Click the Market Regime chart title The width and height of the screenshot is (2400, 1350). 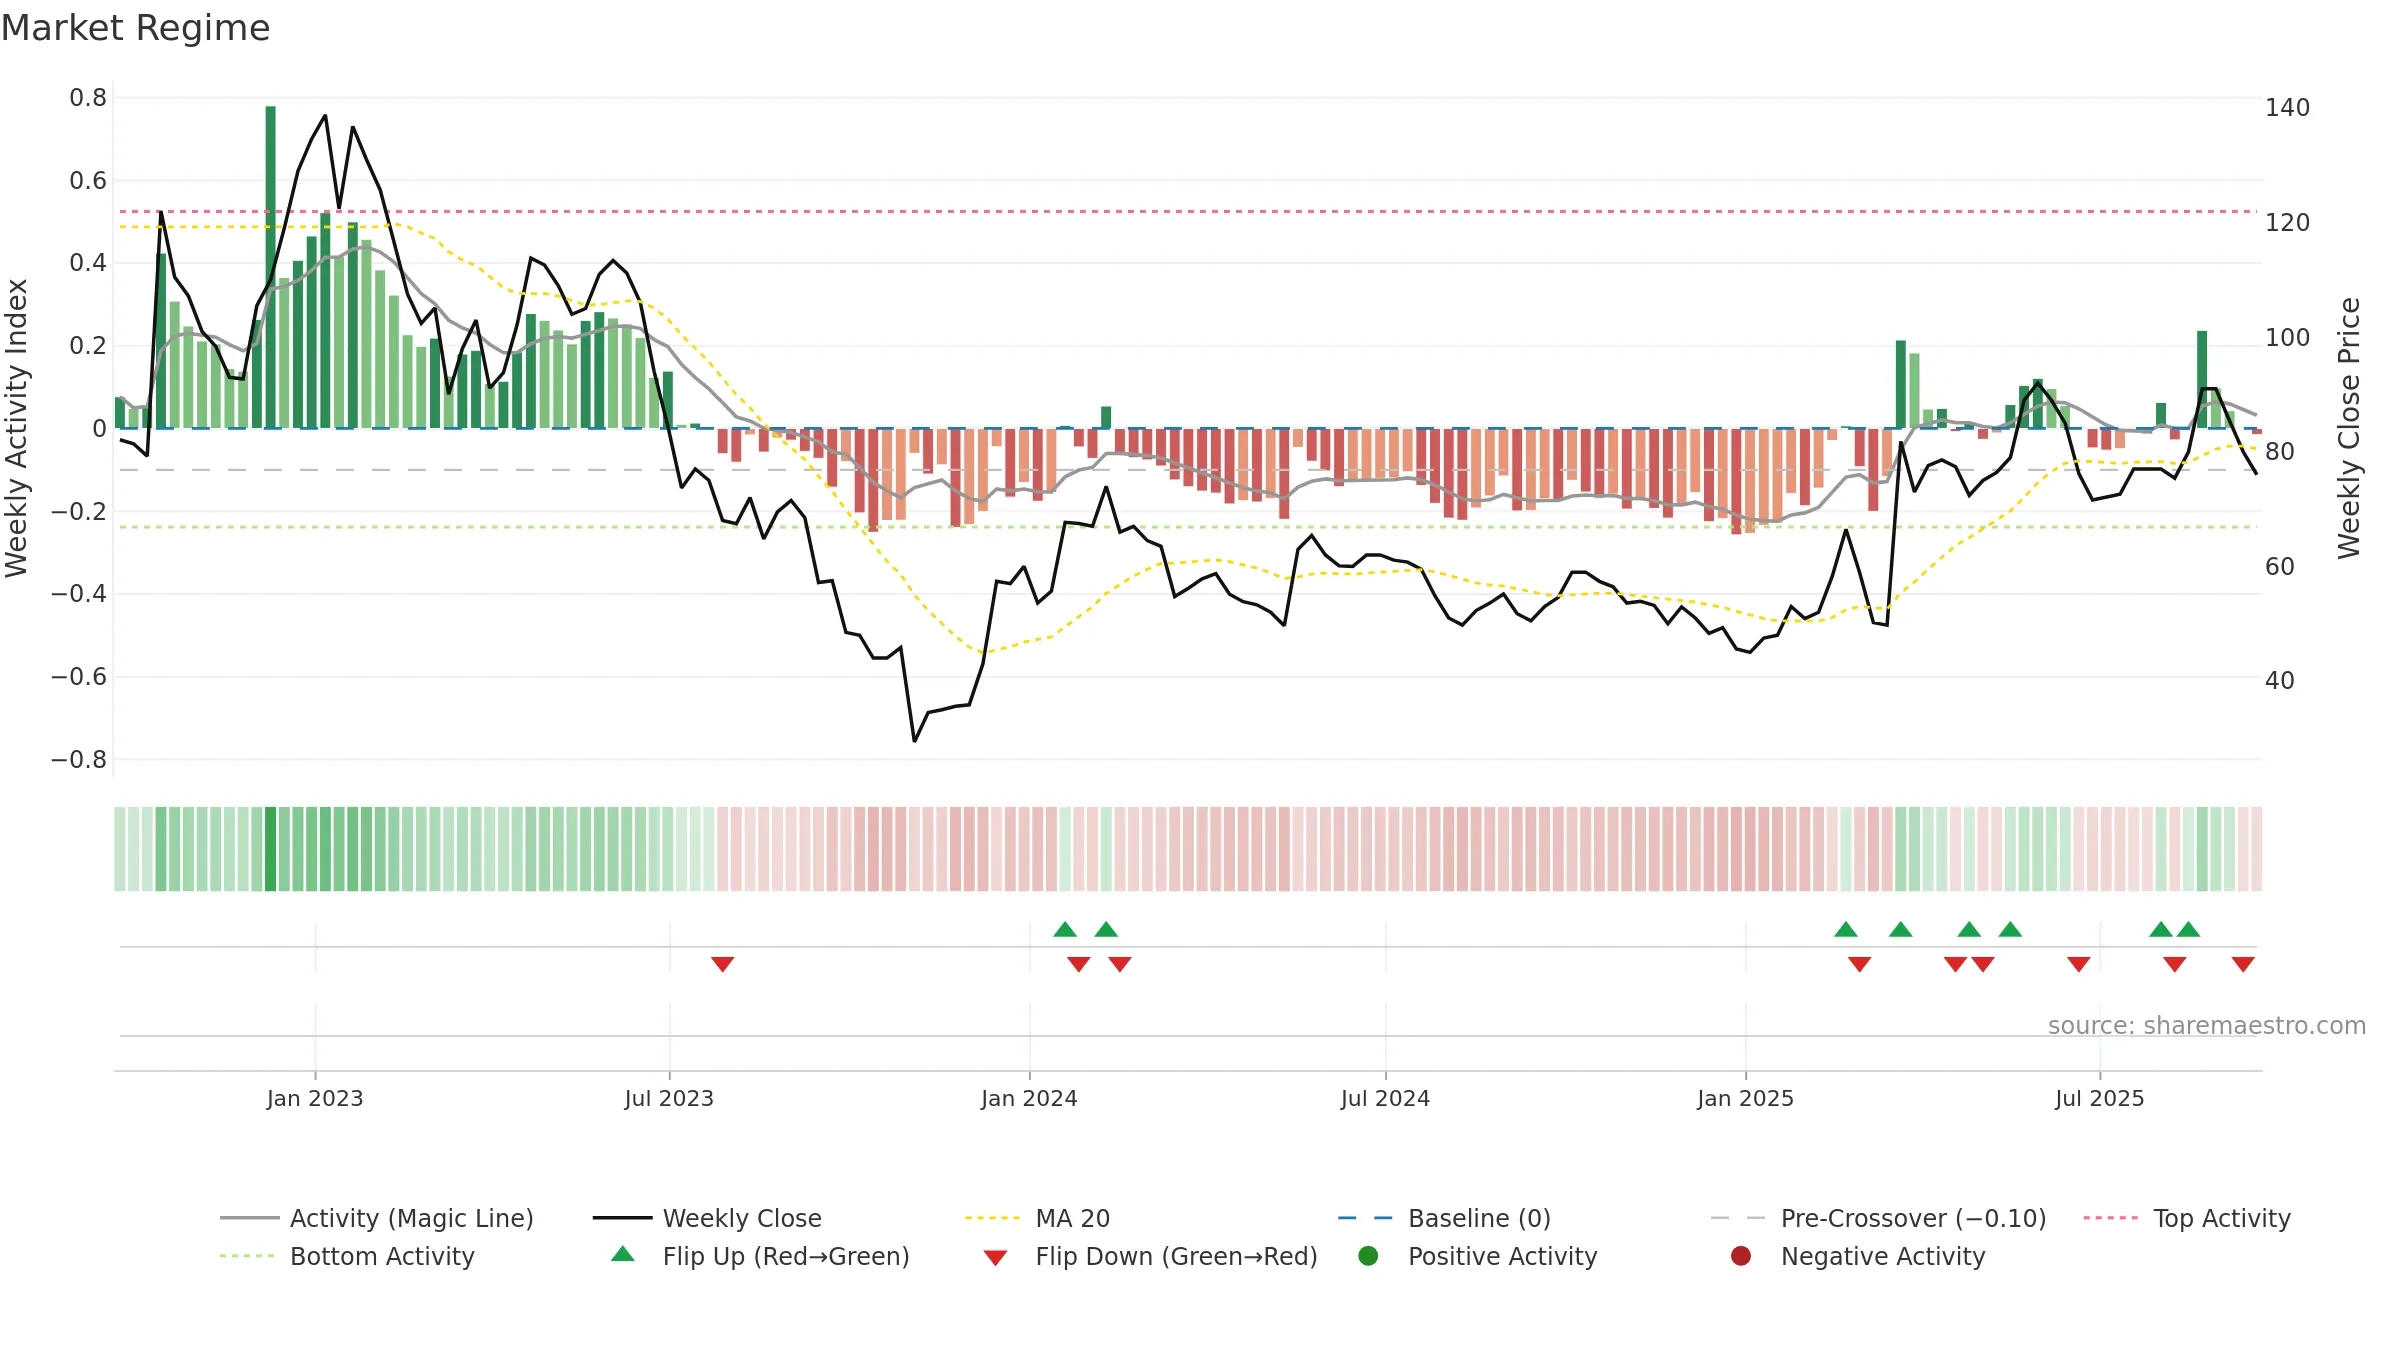click(x=135, y=28)
